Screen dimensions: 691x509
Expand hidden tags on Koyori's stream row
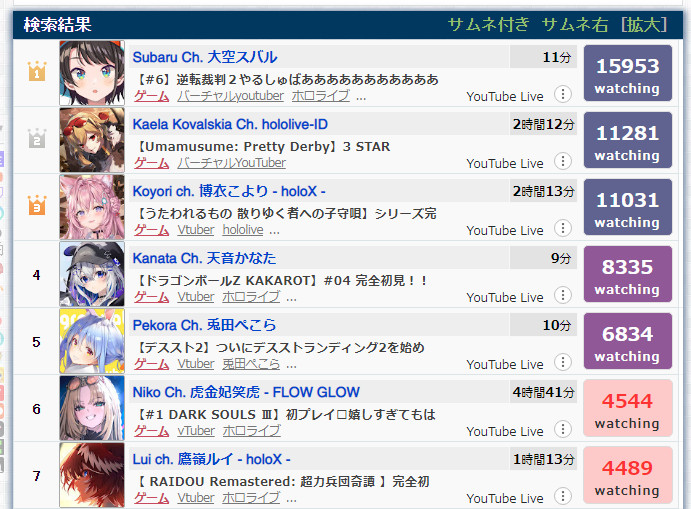pyautogui.click(x=275, y=232)
